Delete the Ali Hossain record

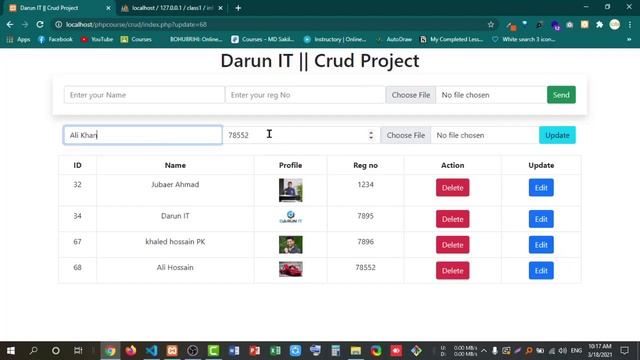[x=452, y=271]
